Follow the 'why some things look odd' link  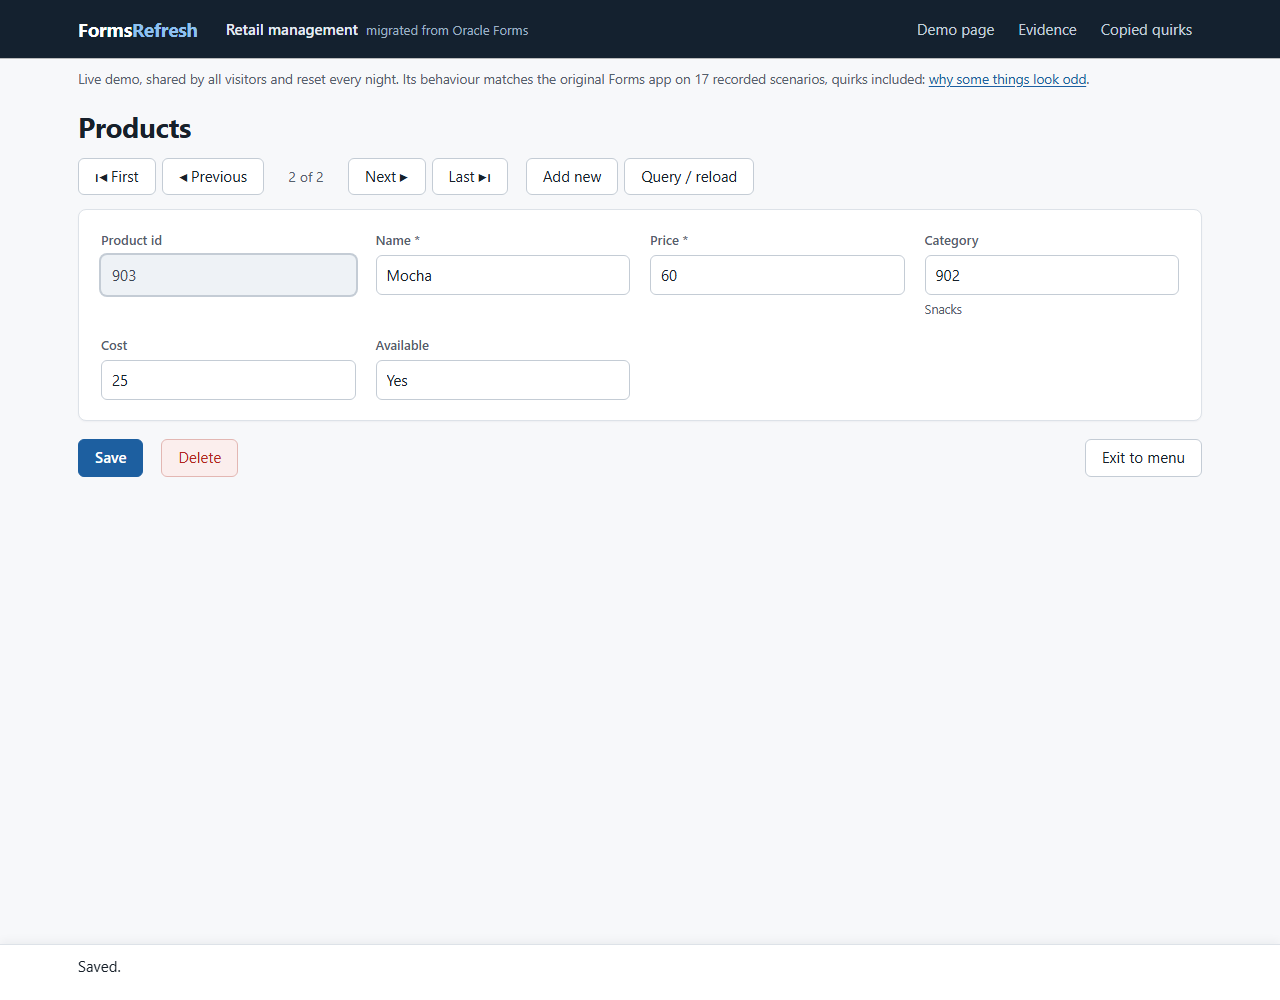click(1007, 79)
